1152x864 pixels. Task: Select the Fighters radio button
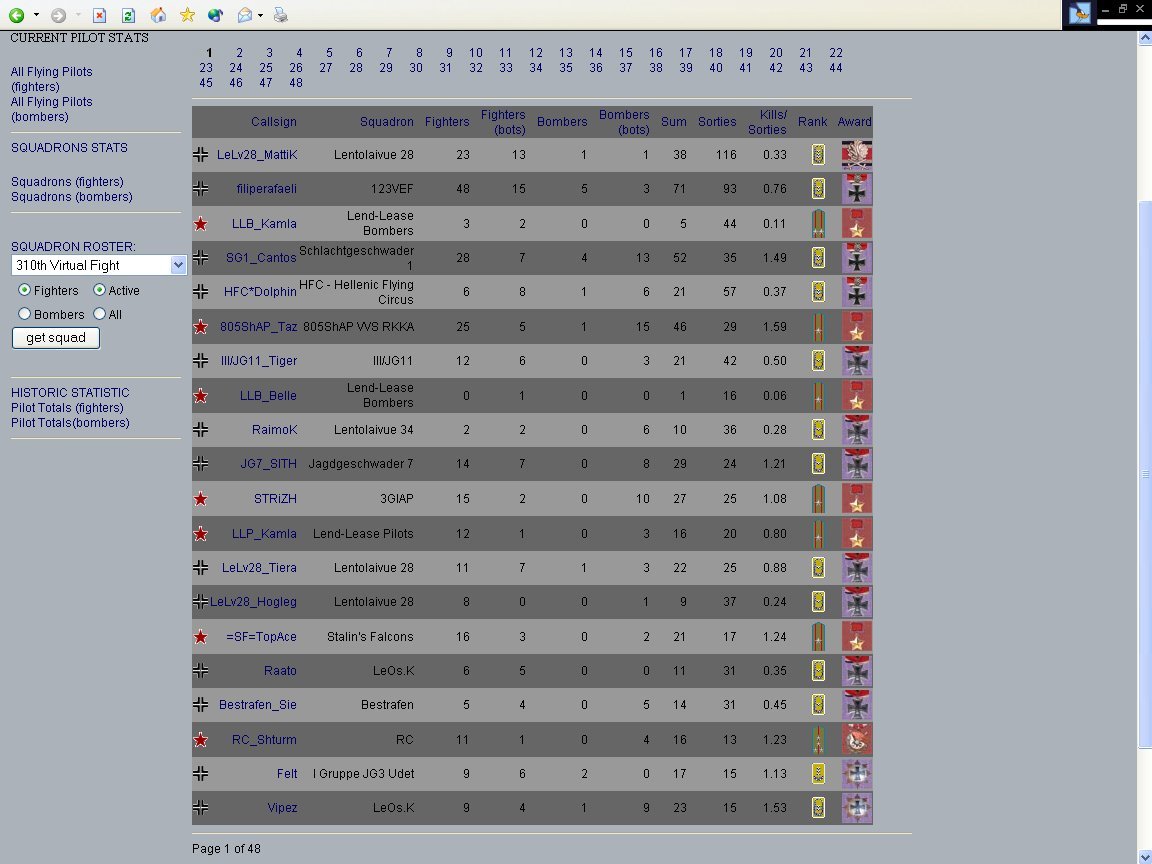tap(24, 290)
